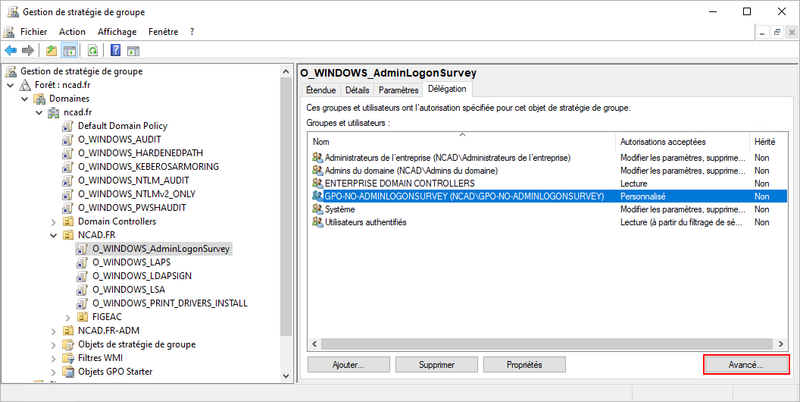Expand the Domain Controllers node
Image resolution: width=800 pixels, height=402 pixels.
[53, 221]
